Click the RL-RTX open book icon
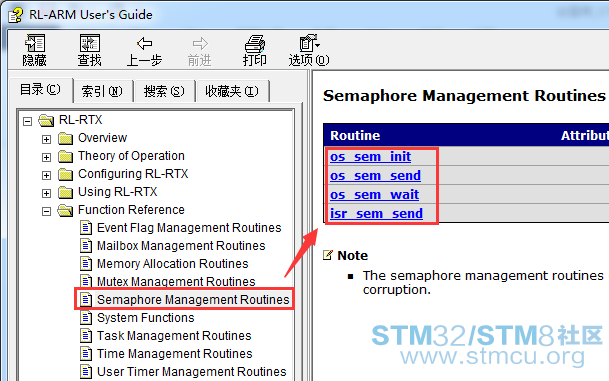The image size is (609, 381). click(46, 120)
